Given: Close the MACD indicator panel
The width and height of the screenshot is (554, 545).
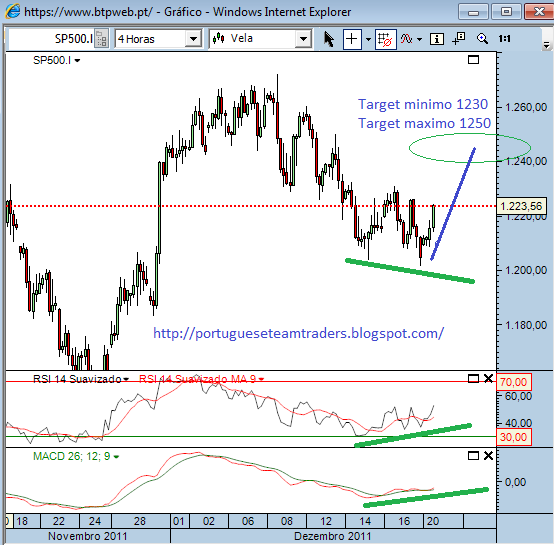Looking at the screenshot, I should [488, 456].
